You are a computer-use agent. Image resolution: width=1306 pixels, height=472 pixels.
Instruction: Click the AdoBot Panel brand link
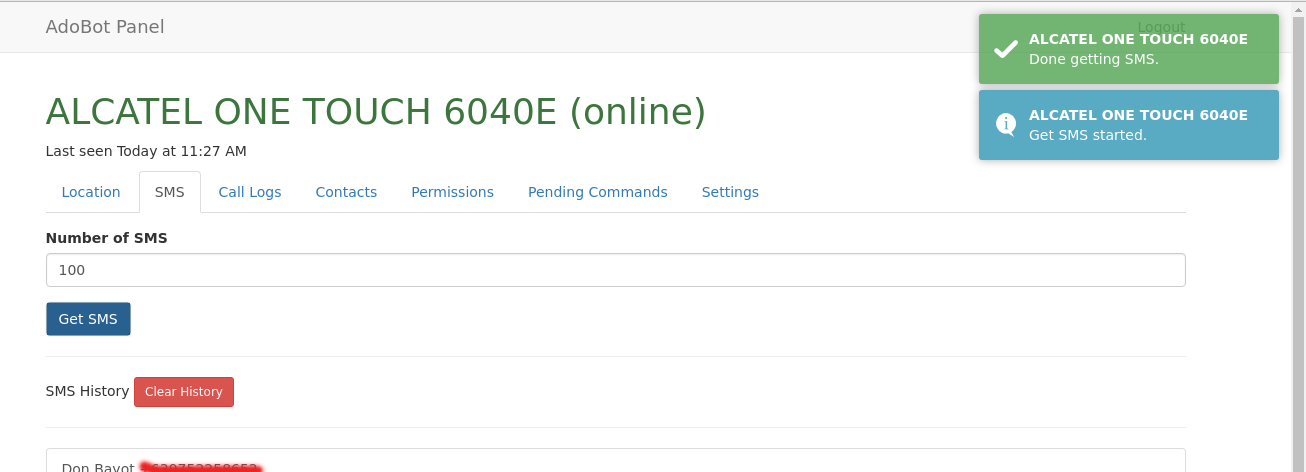tap(105, 27)
